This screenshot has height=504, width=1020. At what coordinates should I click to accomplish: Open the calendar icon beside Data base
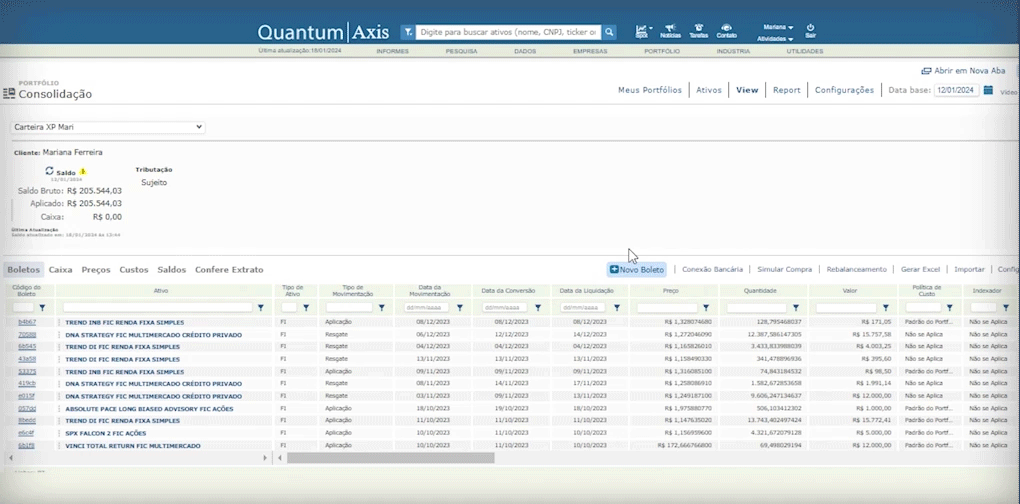tap(988, 90)
